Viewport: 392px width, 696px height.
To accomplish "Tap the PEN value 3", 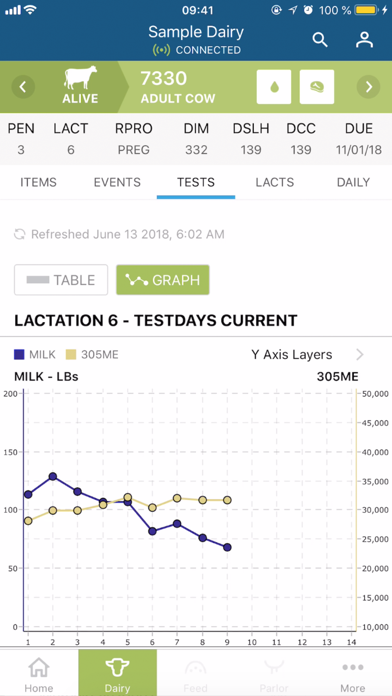I will click(21, 150).
